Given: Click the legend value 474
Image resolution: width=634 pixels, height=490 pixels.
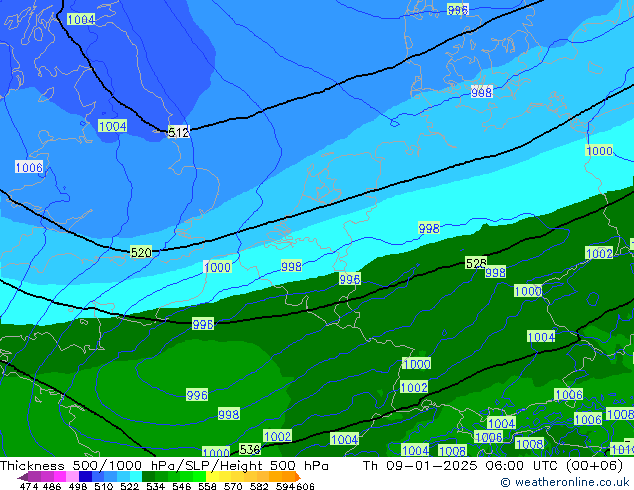Looking at the screenshot, I should point(28,486).
